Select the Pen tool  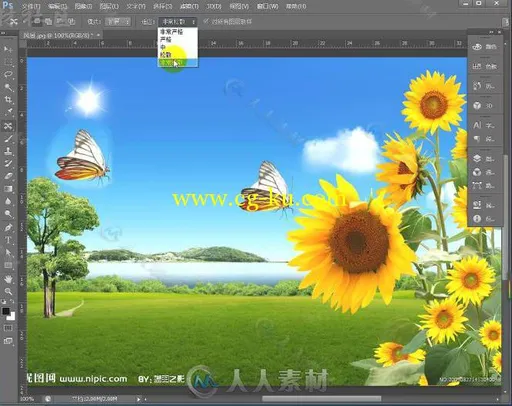[x=8, y=228]
